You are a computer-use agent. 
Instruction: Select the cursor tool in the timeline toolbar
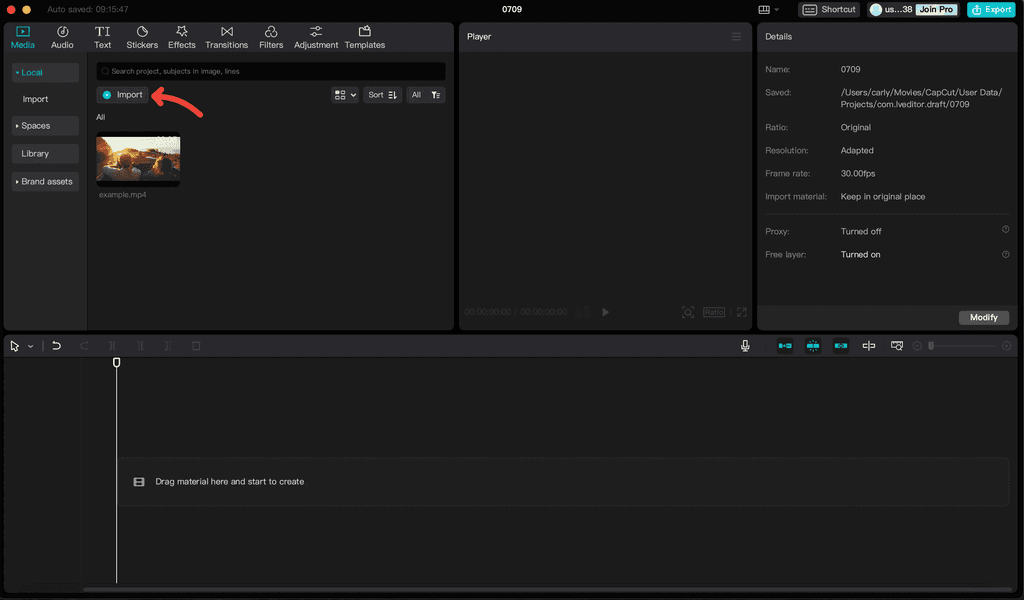(13, 345)
